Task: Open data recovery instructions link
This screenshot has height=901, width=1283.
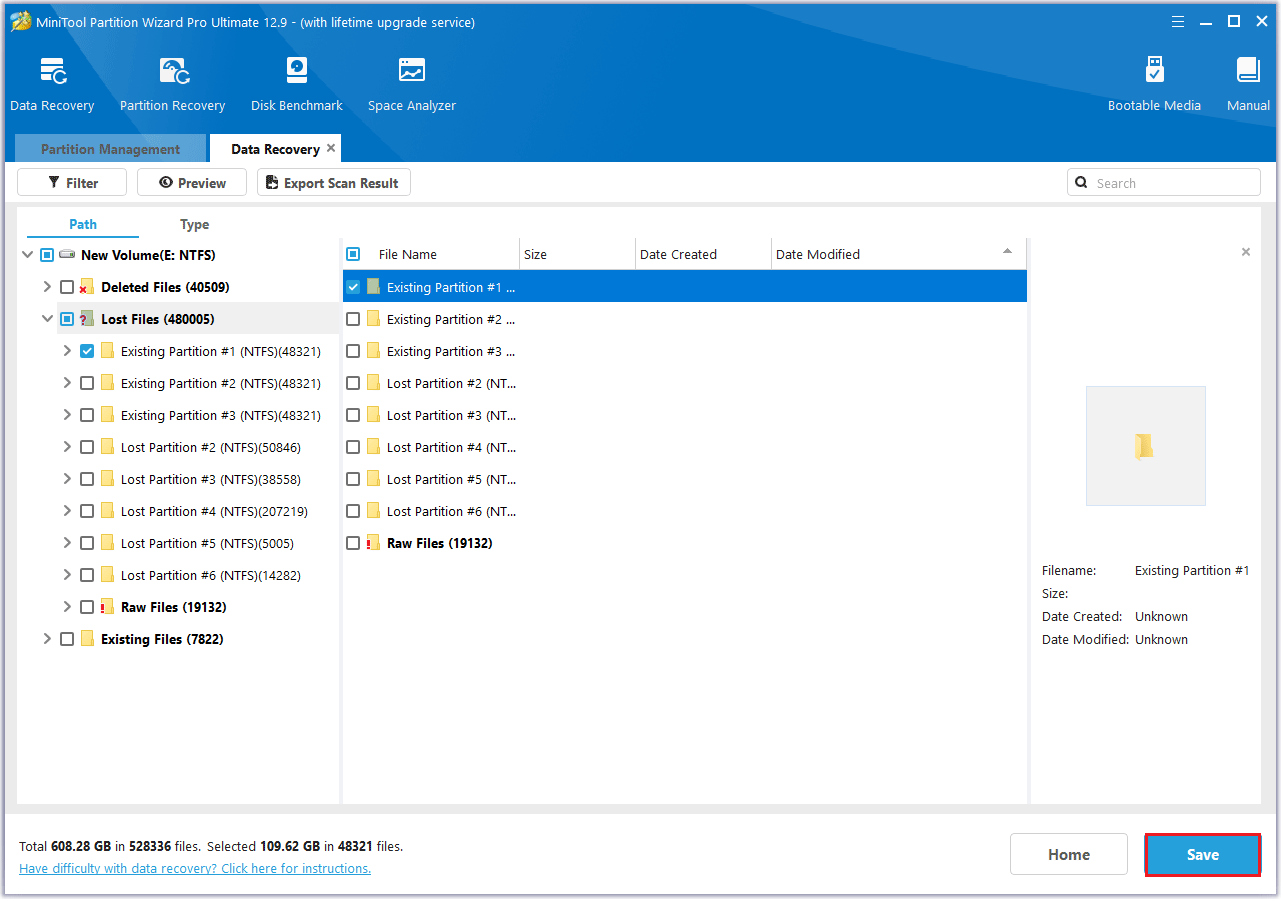Action: (x=195, y=868)
